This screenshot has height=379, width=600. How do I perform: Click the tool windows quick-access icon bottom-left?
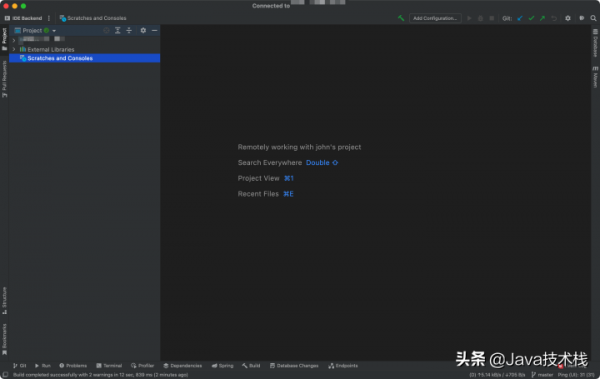click(5, 375)
